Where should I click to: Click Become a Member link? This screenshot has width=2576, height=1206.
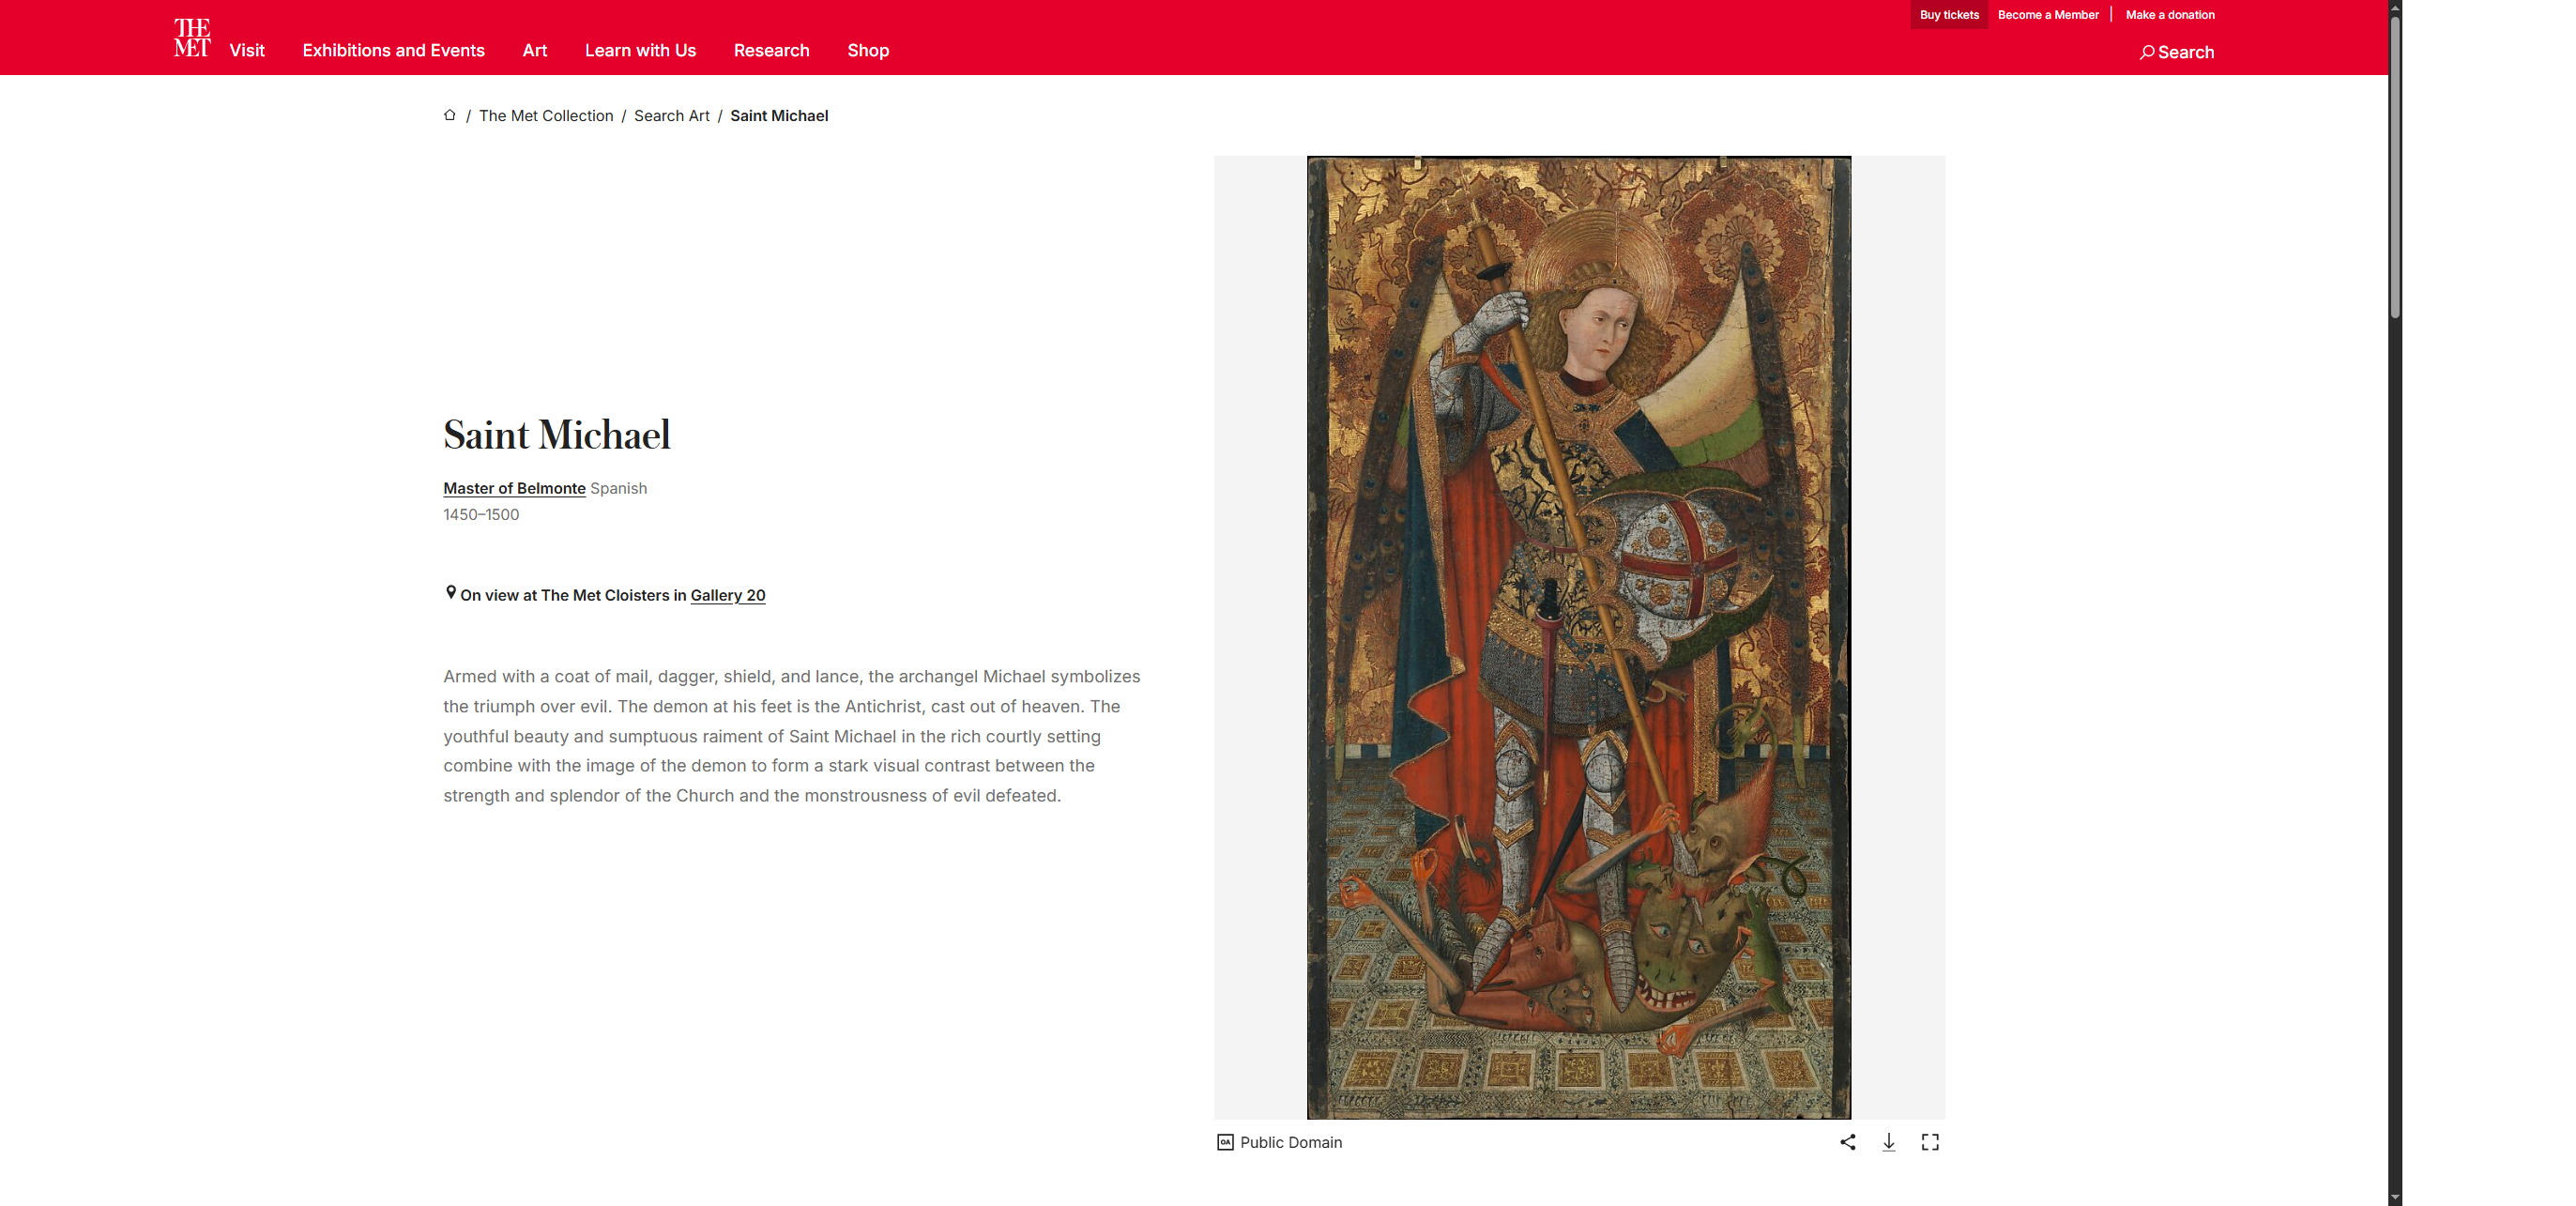(2047, 15)
